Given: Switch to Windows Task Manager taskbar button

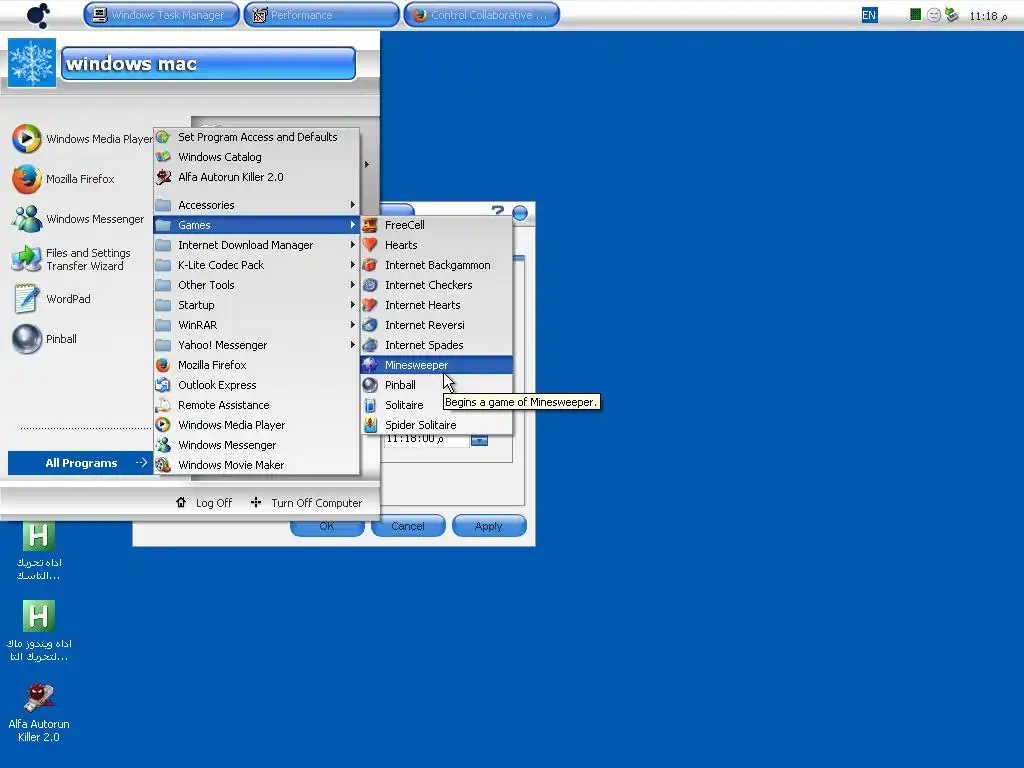Looking at the screenshot, I should (161, 14).
